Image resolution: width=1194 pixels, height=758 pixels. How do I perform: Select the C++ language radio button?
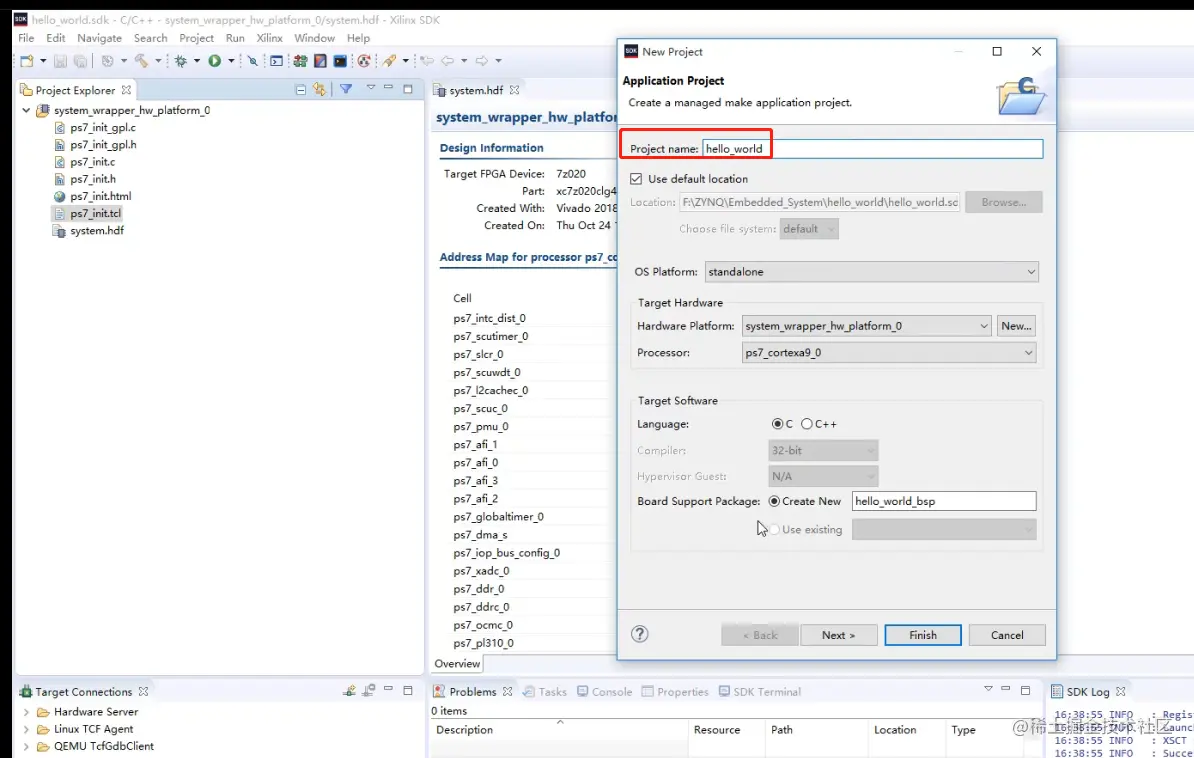[x=806, y=424]
